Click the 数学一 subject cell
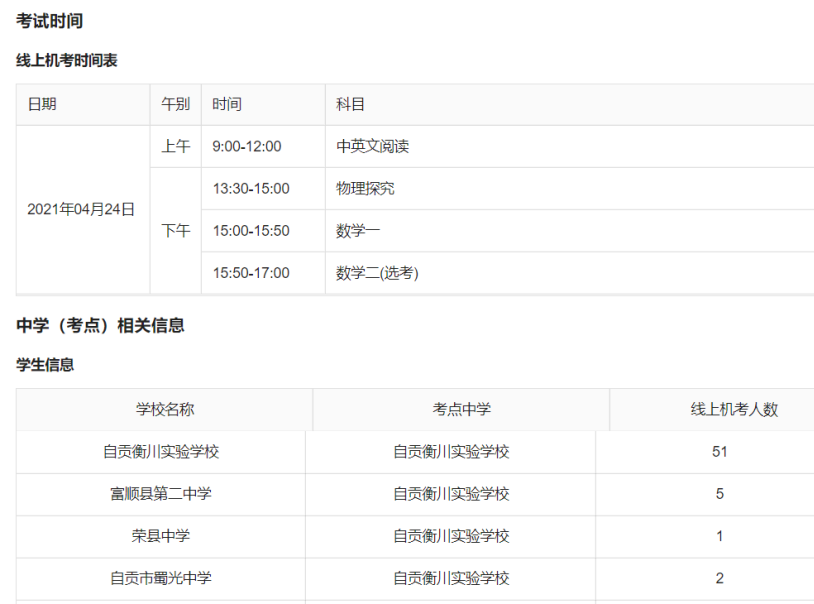 [358, 231]
